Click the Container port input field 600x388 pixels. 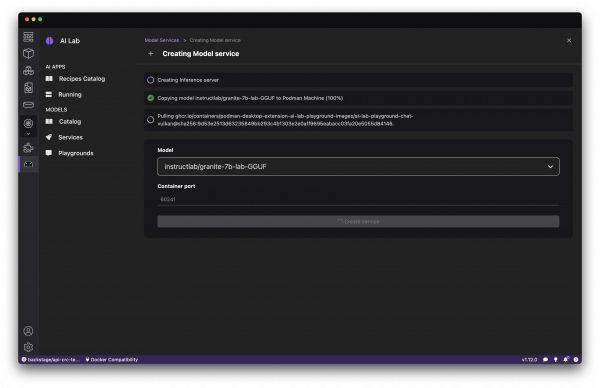[358, 199]
